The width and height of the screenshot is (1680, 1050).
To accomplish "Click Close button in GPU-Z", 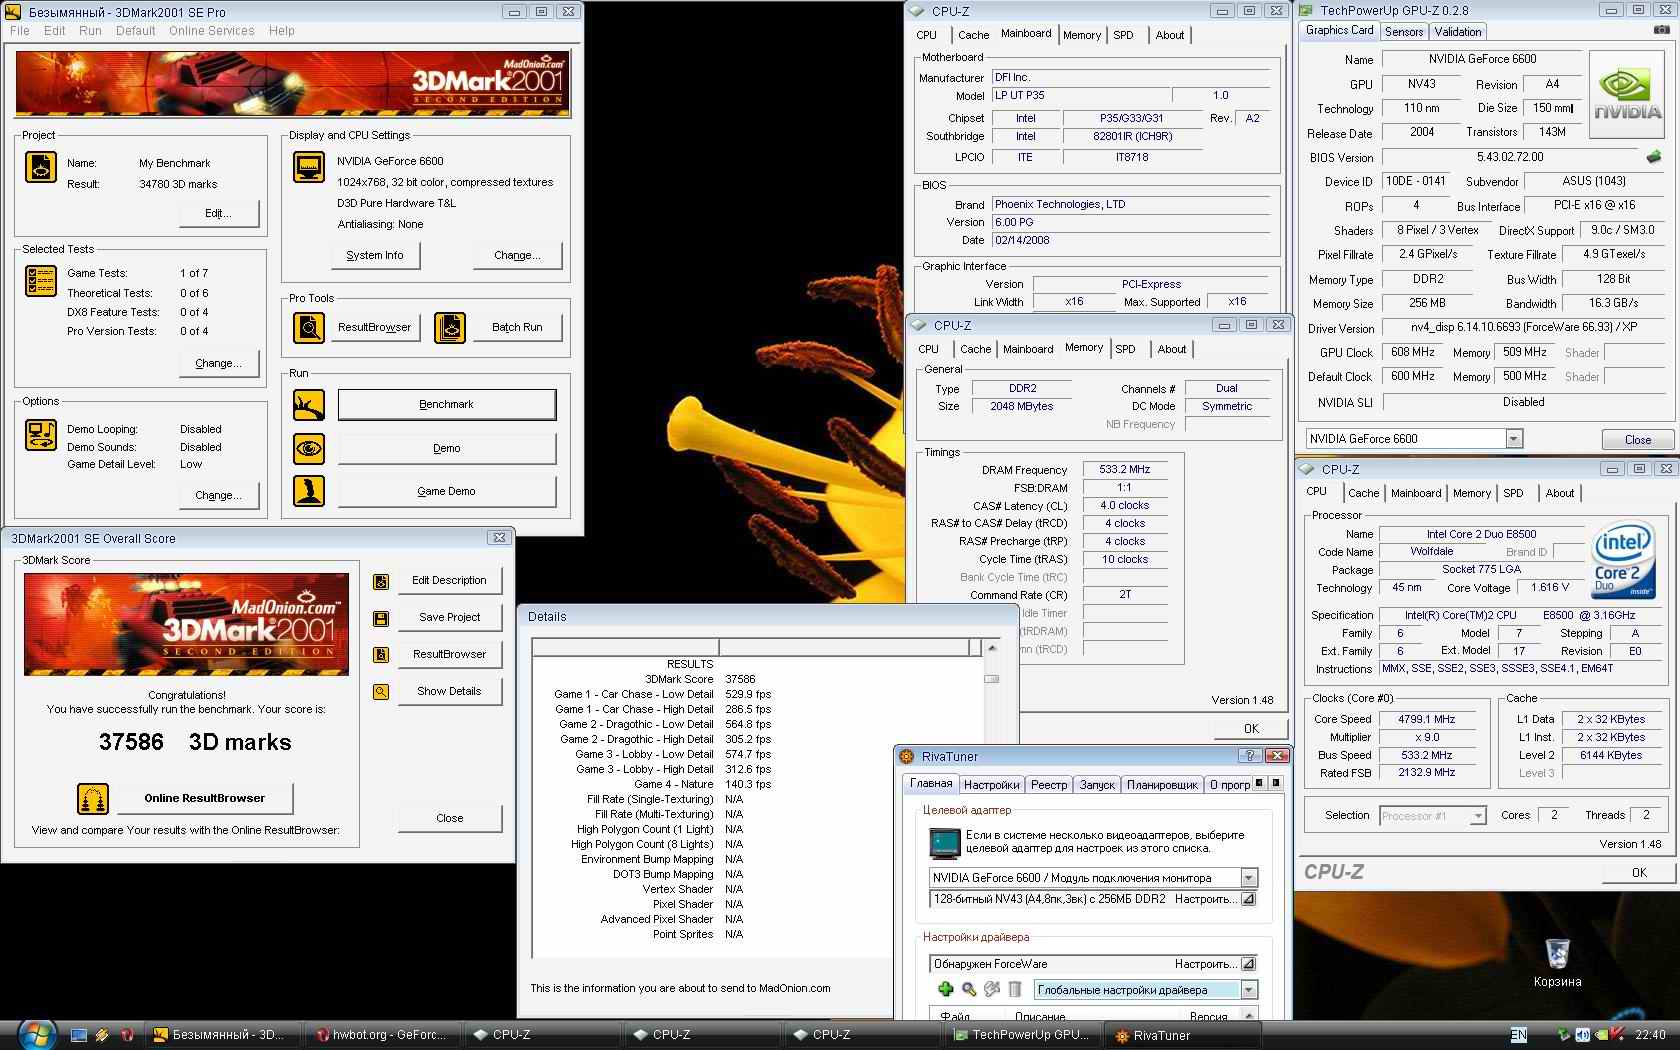I will (x=1637, y=440).
